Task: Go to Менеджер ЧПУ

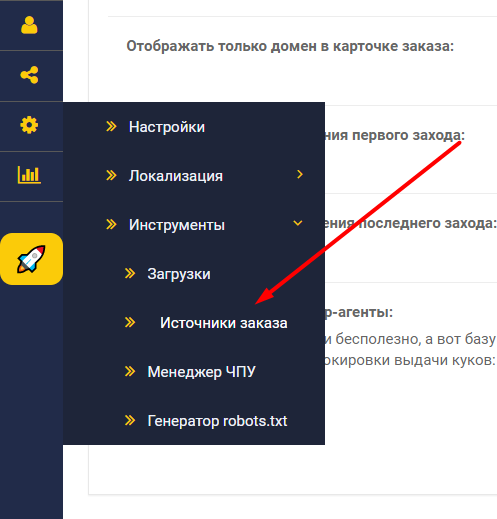Action: pyautogui.click(x=202, y=372)
